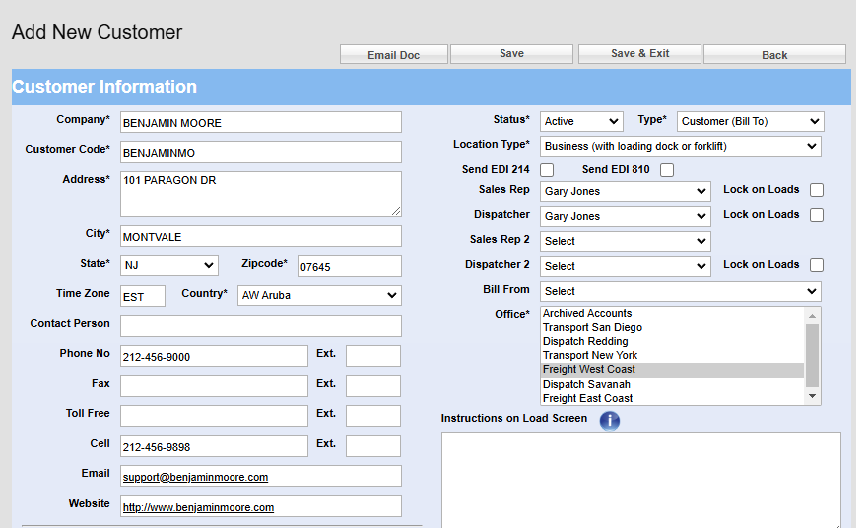Image resolution: width=856 pixels, height=528 pixels.
Task: Click the Email Doc button
Action: (x=394, y=55)
